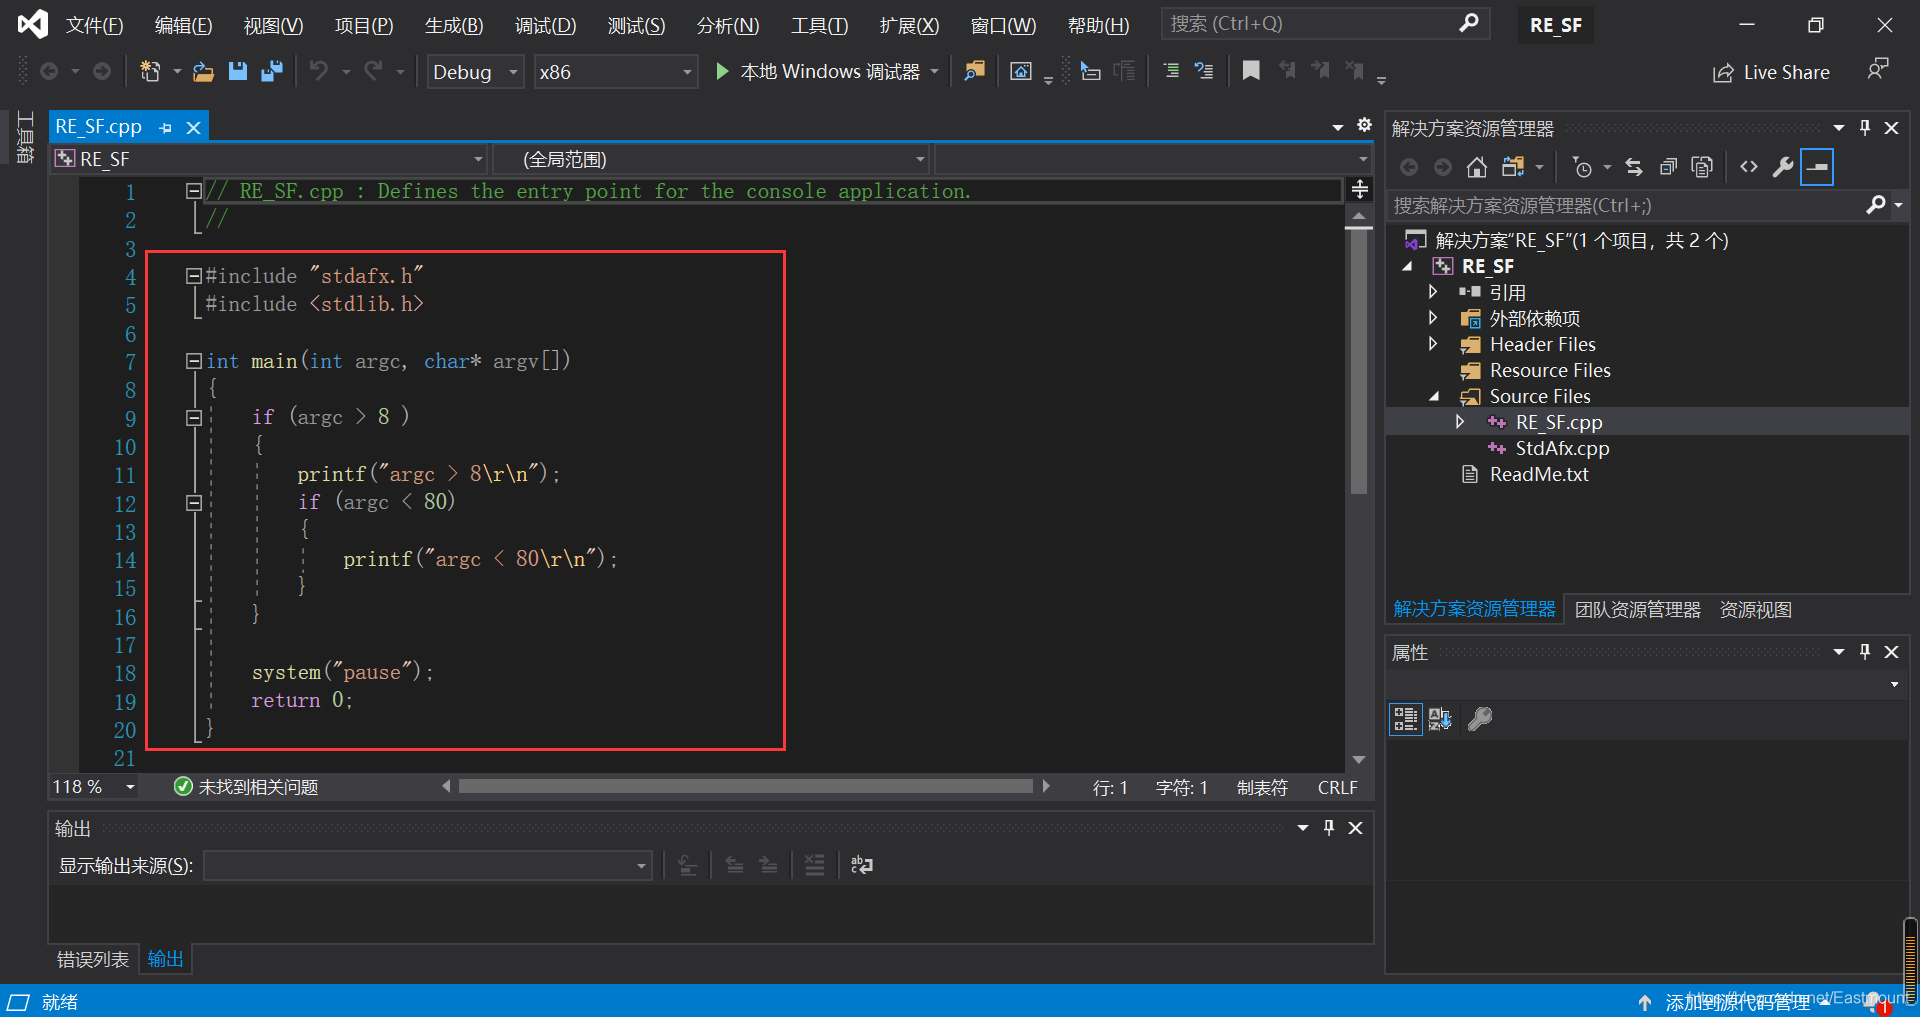The height and width of the screenshot is (1017, 1920).
Task: Click 本地 Windows 调试器 button
Action: pos(829,72)
